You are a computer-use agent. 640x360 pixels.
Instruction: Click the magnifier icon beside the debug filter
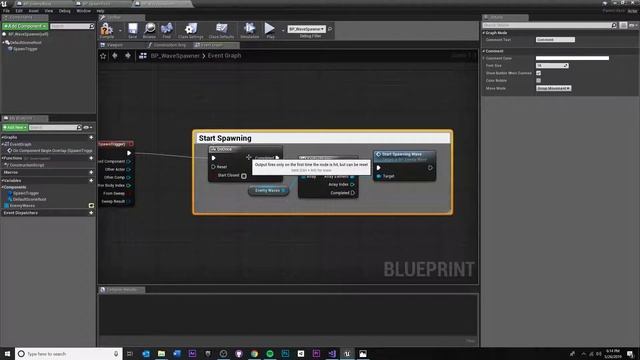pyautogui.click(x=330, y=29)
